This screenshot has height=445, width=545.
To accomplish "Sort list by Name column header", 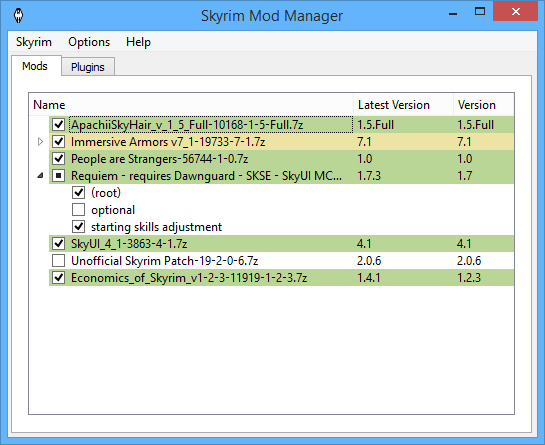I will tap(191, 105).
